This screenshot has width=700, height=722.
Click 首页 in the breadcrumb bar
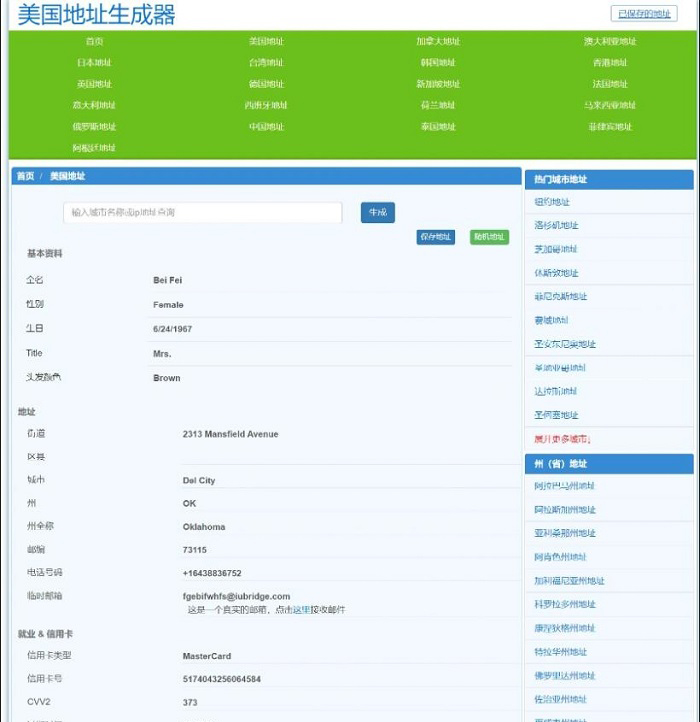tap(25, 176)
